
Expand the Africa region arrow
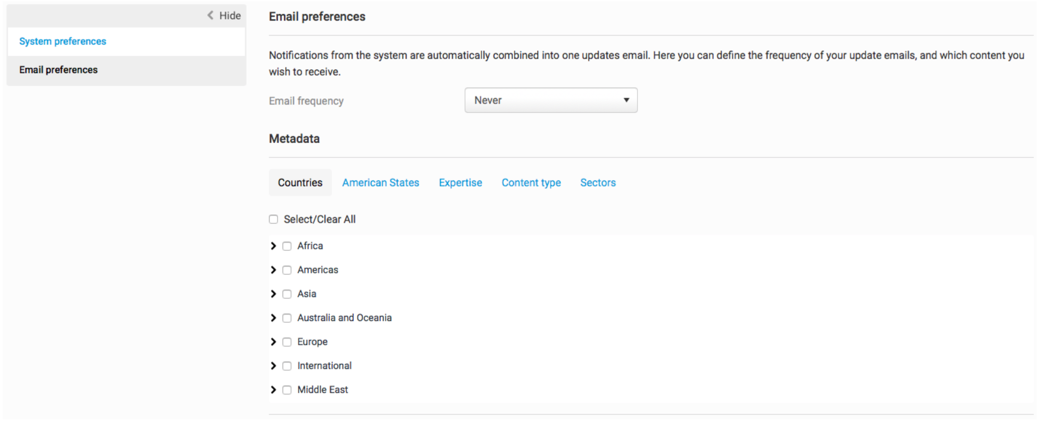pyautogui.click(x=273, y=246)
